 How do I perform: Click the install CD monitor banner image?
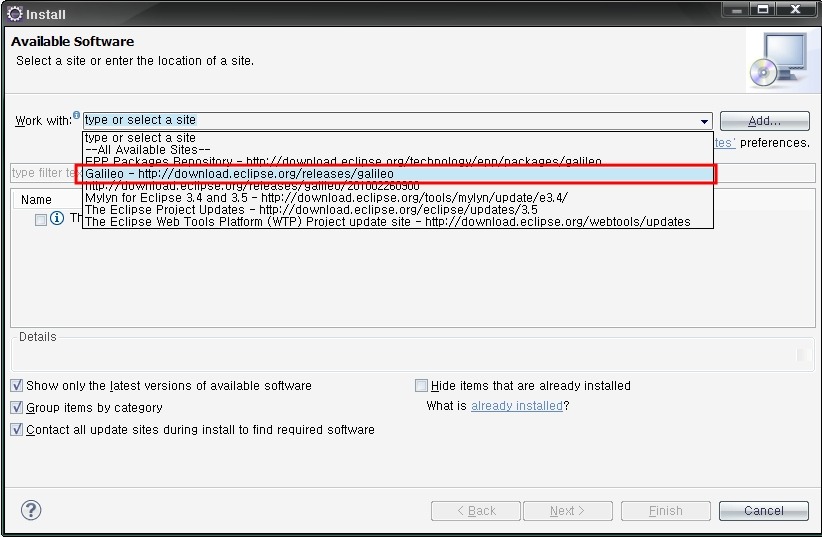pyautogui.click(x=777, y=60)
